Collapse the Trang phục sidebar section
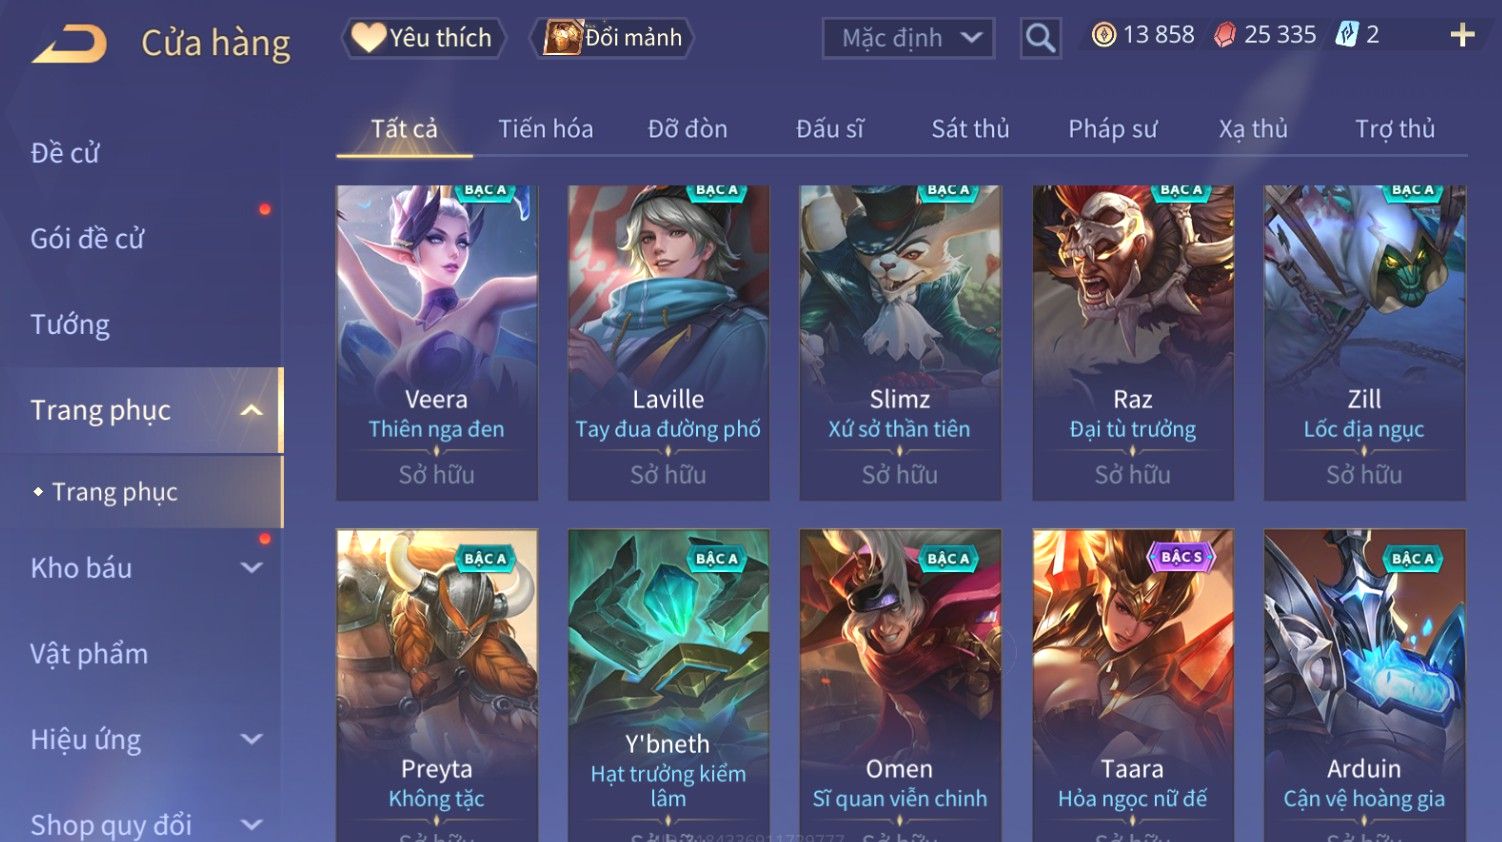The image size is (1502, 842). click(251, 410)
